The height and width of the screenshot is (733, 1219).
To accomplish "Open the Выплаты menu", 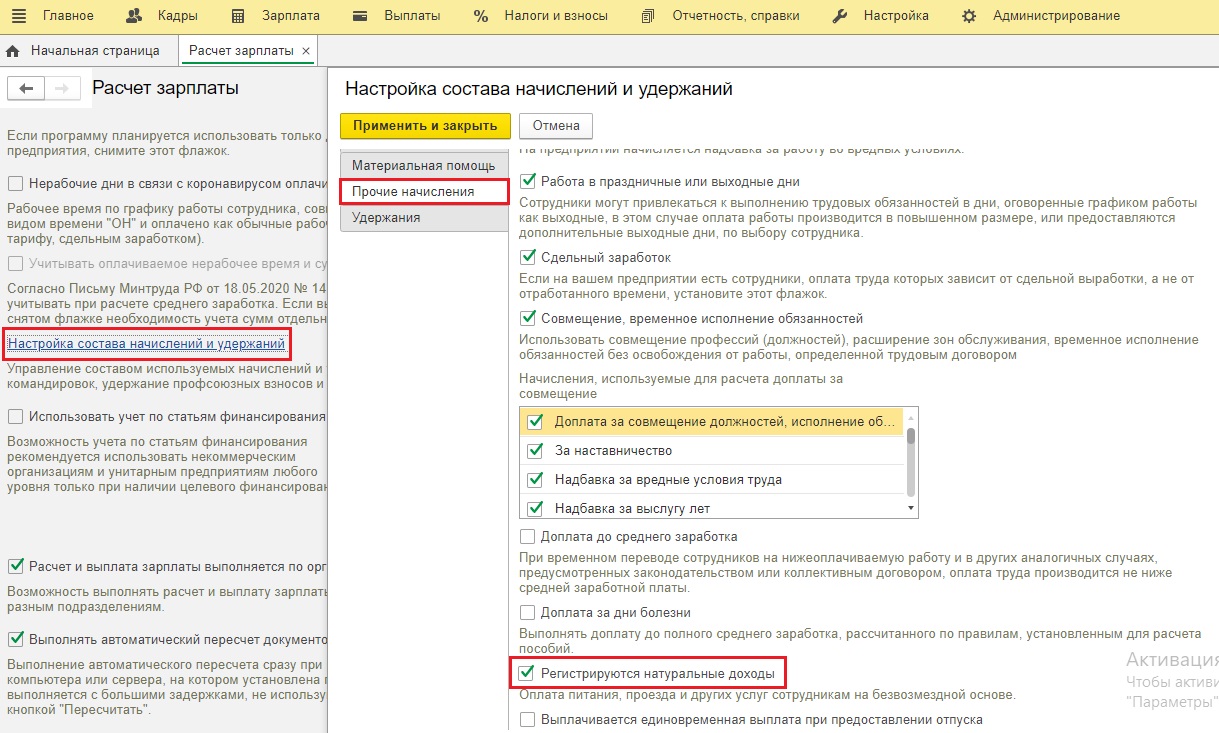I will pyautogui.click(x=411, y=16).
